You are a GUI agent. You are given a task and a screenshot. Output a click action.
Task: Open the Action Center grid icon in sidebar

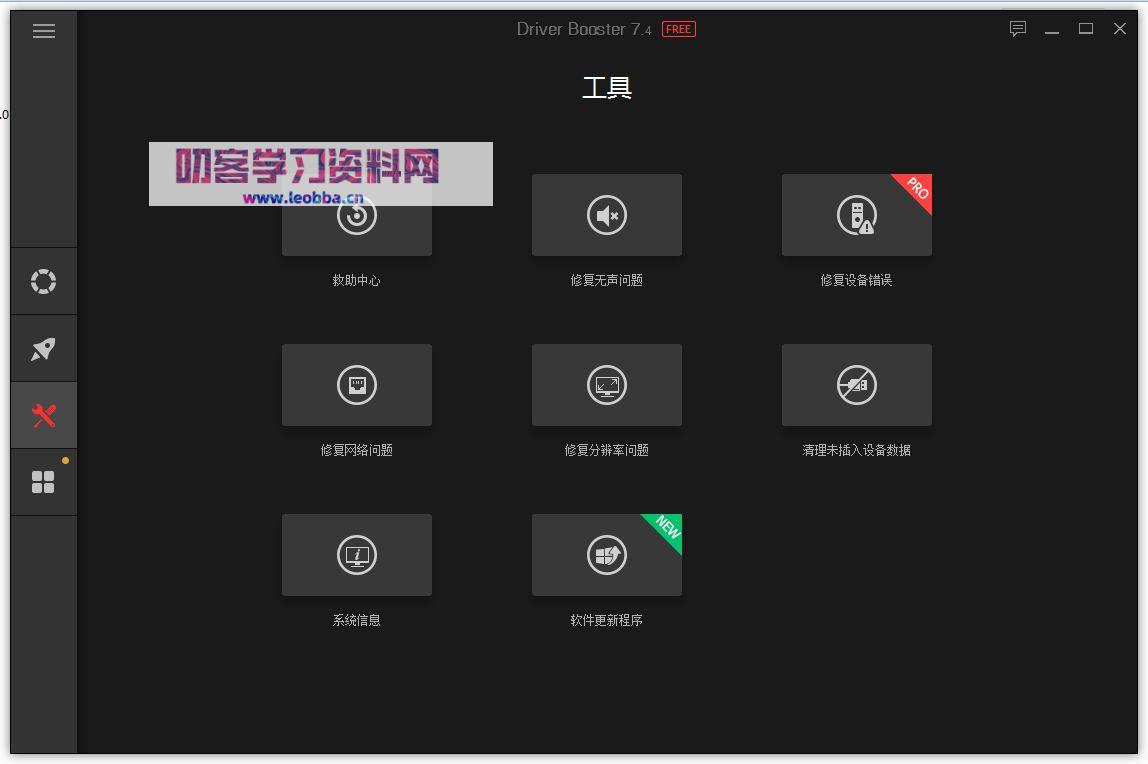43,482
